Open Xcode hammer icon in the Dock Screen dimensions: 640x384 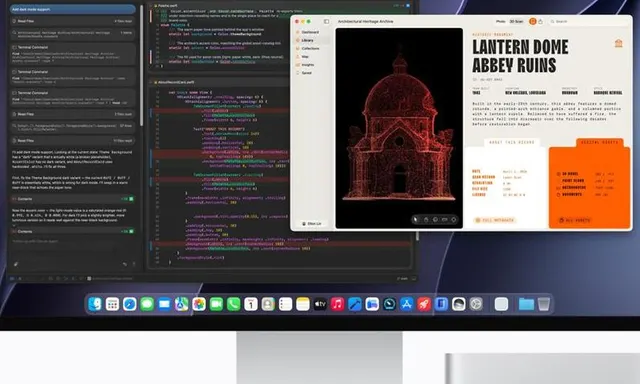[x=355, y=304]
